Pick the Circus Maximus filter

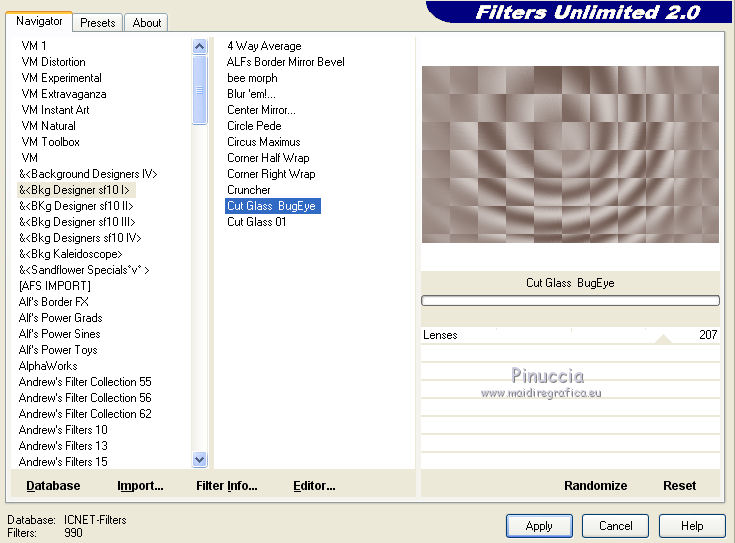coord(263,142)
